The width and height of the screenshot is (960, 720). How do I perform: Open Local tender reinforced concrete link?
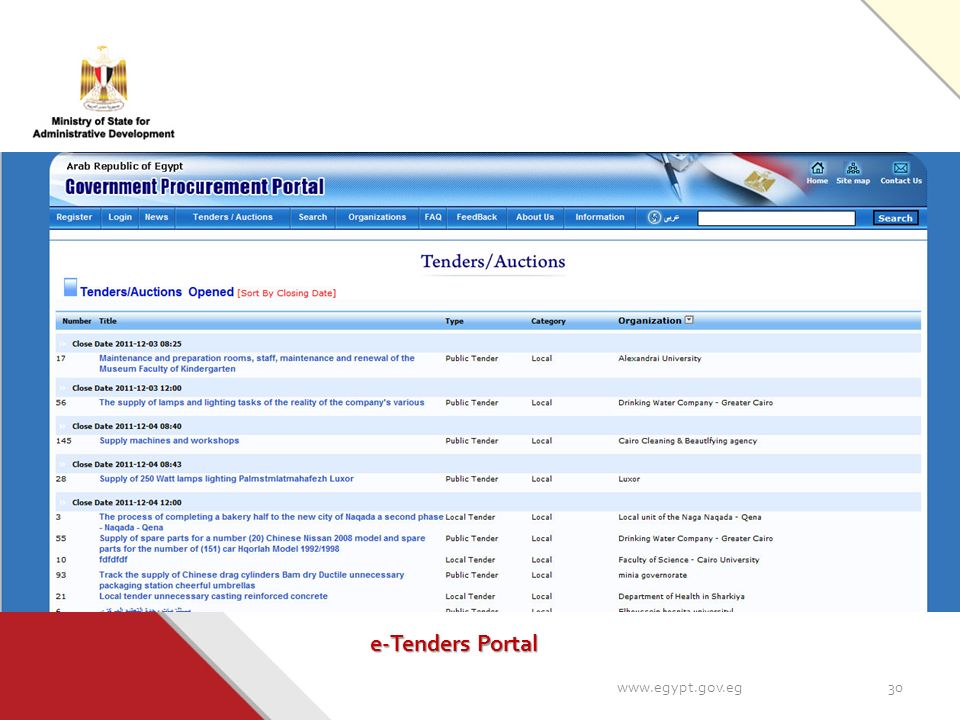pos(213,596)
